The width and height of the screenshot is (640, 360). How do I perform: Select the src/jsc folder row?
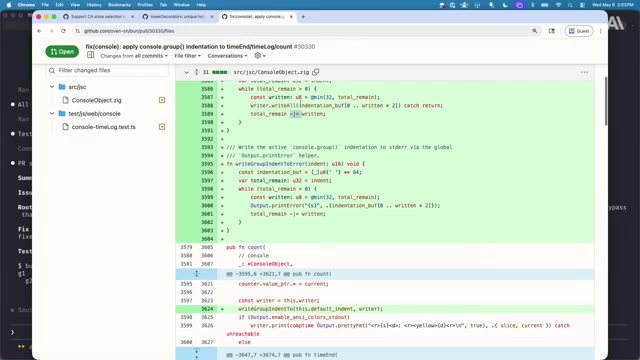click(x=107, y=87)
